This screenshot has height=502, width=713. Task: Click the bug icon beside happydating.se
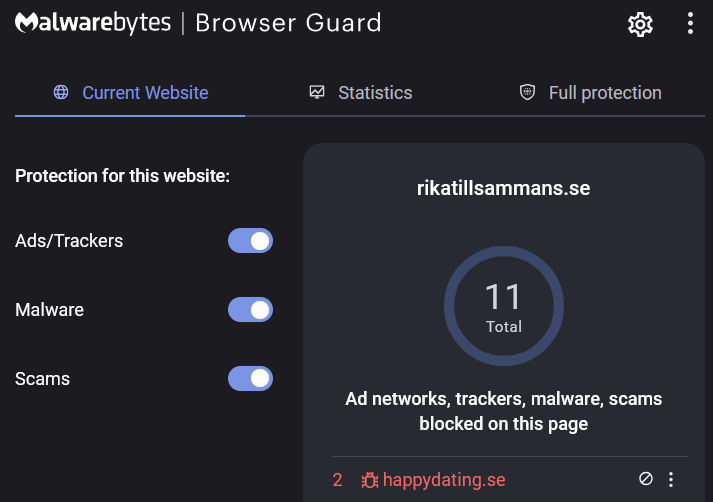pos(369,480)
